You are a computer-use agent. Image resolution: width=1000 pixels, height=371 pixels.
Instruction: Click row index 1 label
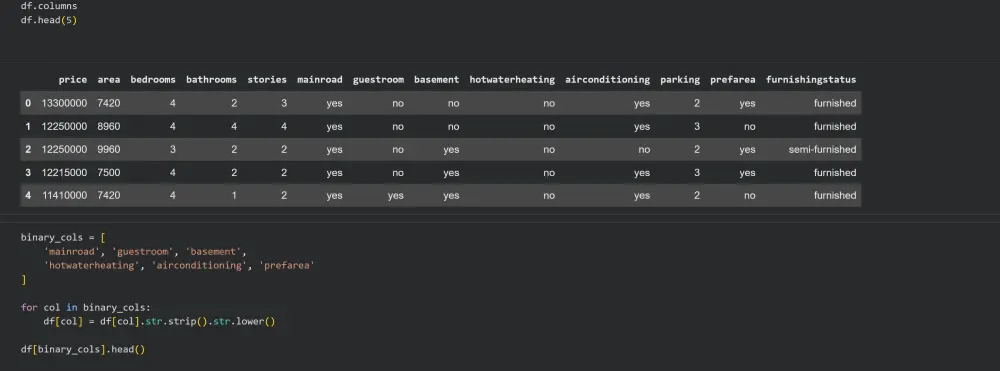[x=28, y=127]
